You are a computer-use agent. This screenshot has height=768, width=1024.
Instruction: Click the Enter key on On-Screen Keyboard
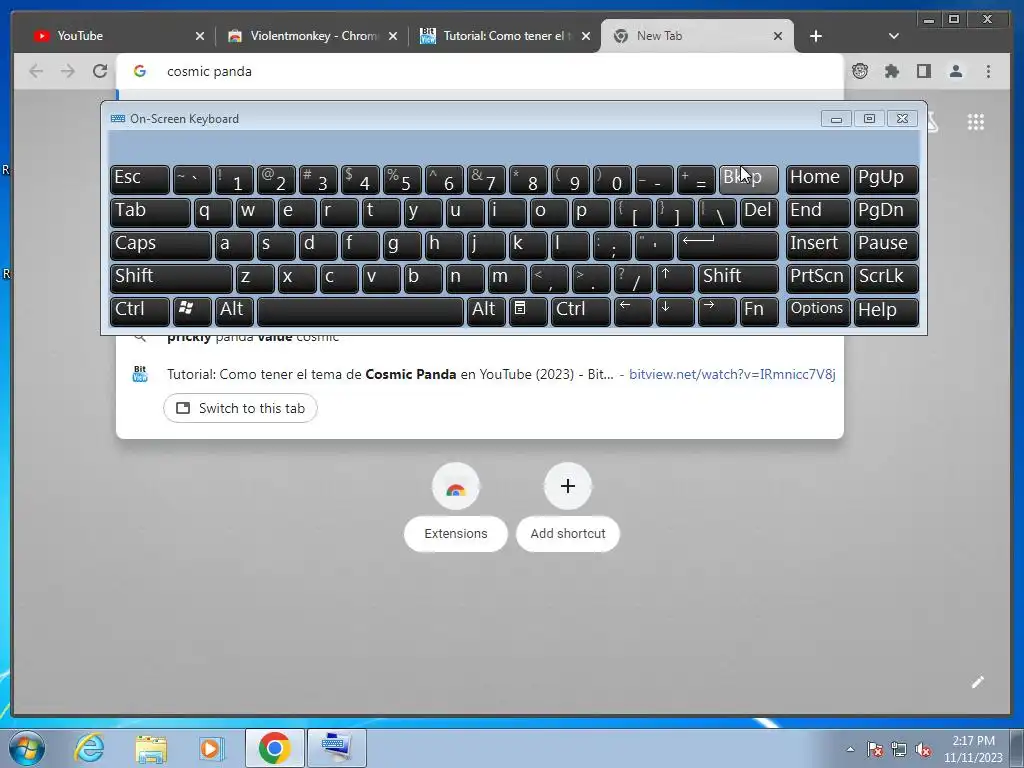pyautogui.click(x=728, y=245)
